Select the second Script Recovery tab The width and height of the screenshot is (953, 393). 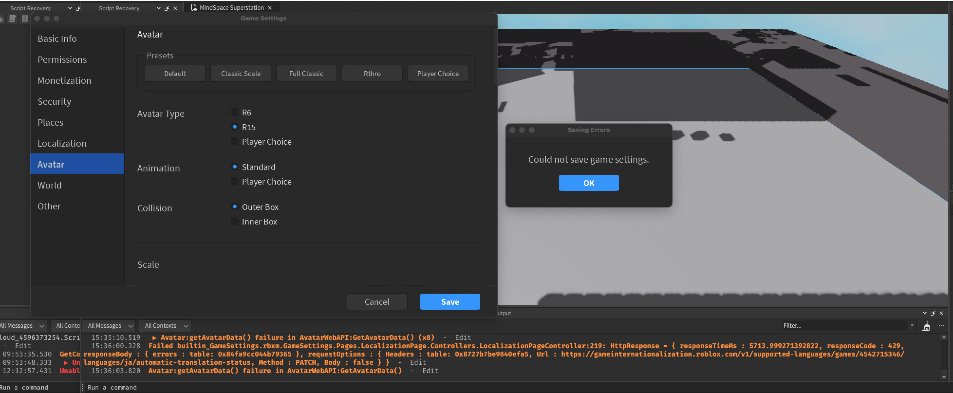[119, 9]
